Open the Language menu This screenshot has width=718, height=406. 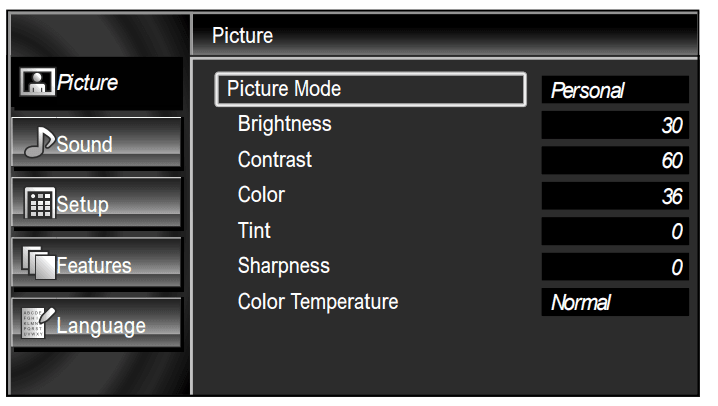[x=96, y=325]
